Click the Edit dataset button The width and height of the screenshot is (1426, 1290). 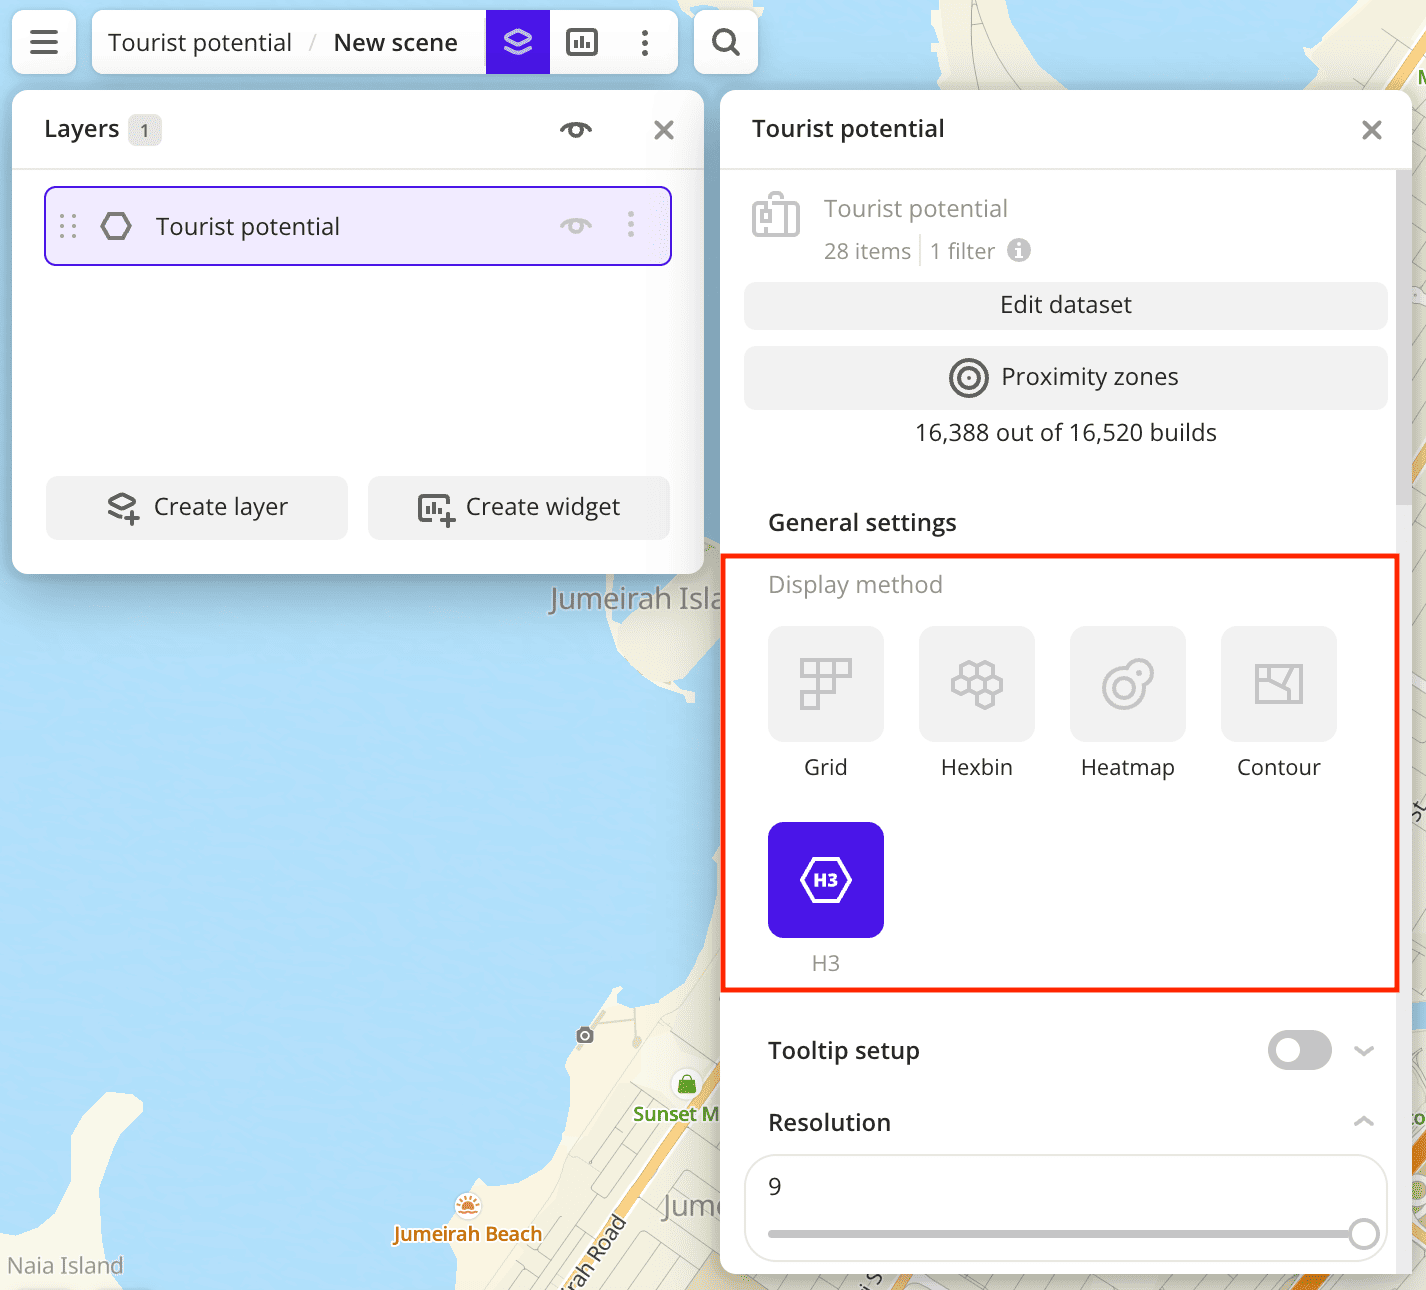(x=1065, y=305)
